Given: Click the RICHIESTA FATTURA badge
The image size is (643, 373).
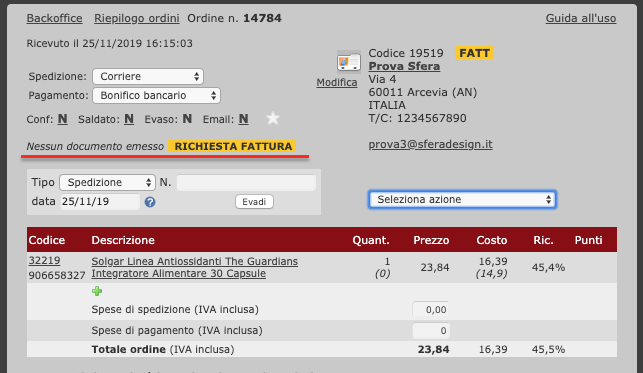Looking at the screenshot, I should [x=233, y=146].
